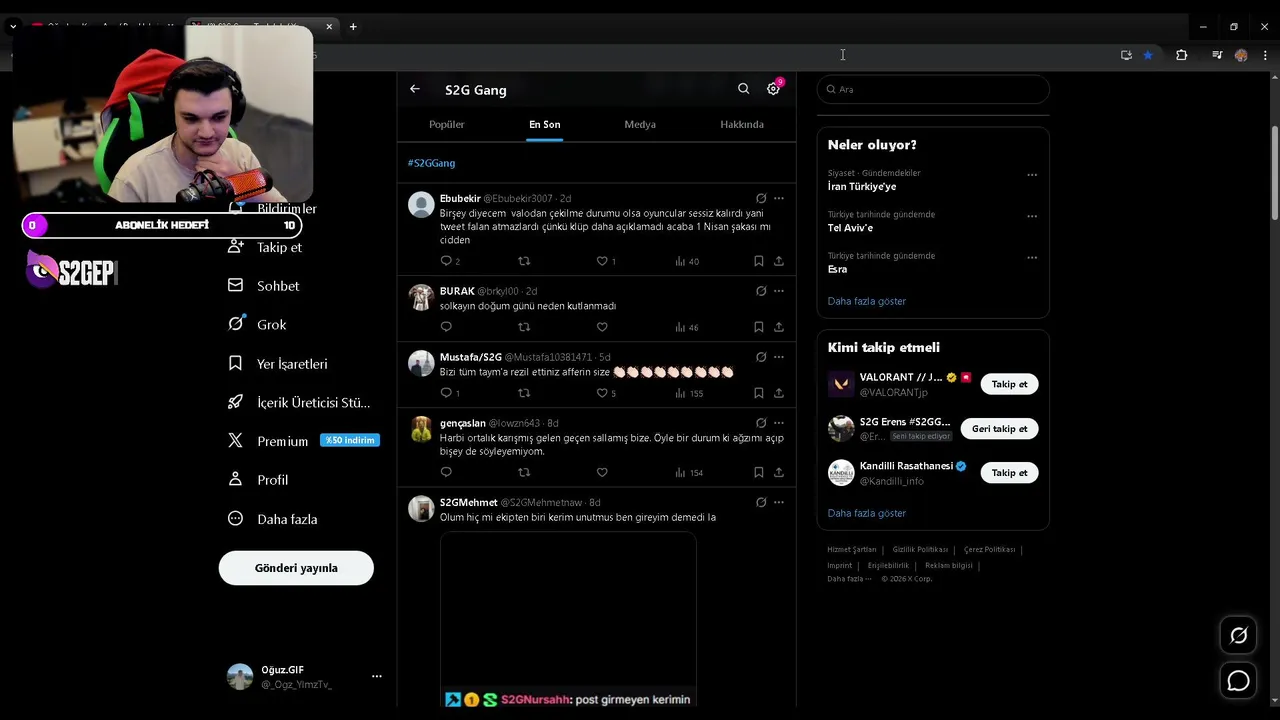Screen dimensions: 1280x720
Task: Open more options on BURAK's post
Action: pos(779,291)
